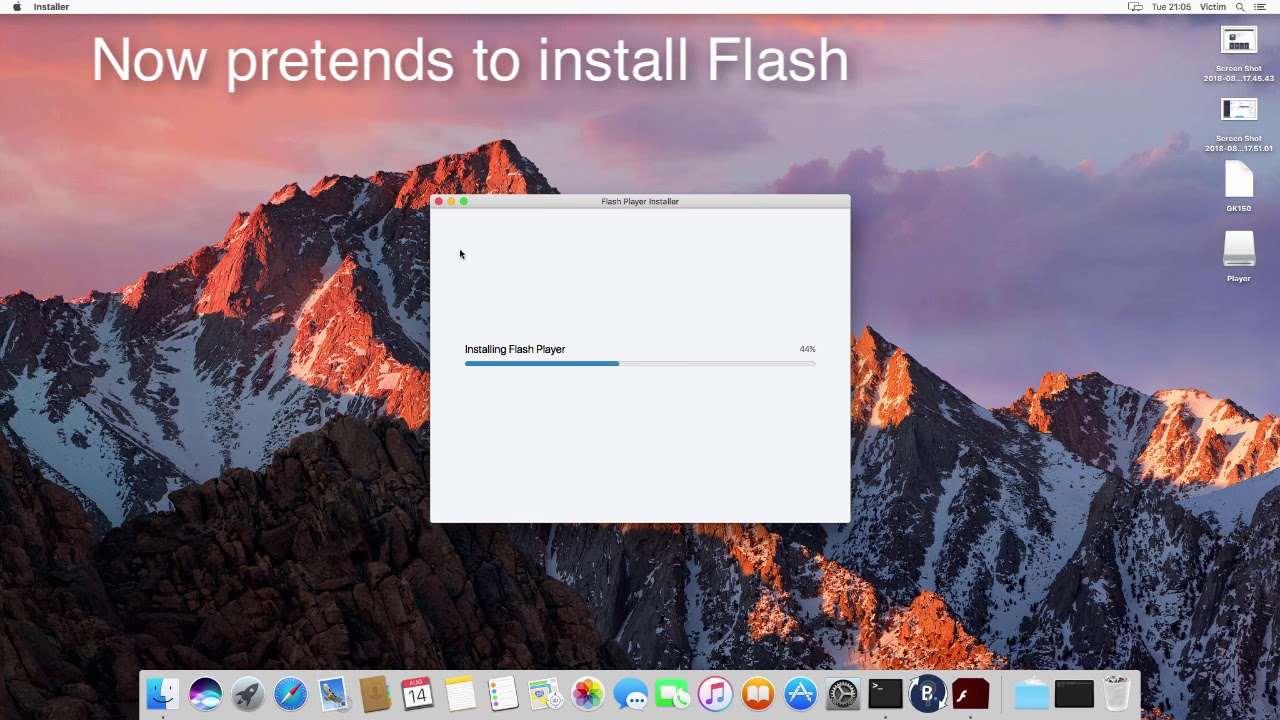This screenshot has height=720, width=1280.
Task: Open FaceTime green icon in Dock
Action: [673, 693]
